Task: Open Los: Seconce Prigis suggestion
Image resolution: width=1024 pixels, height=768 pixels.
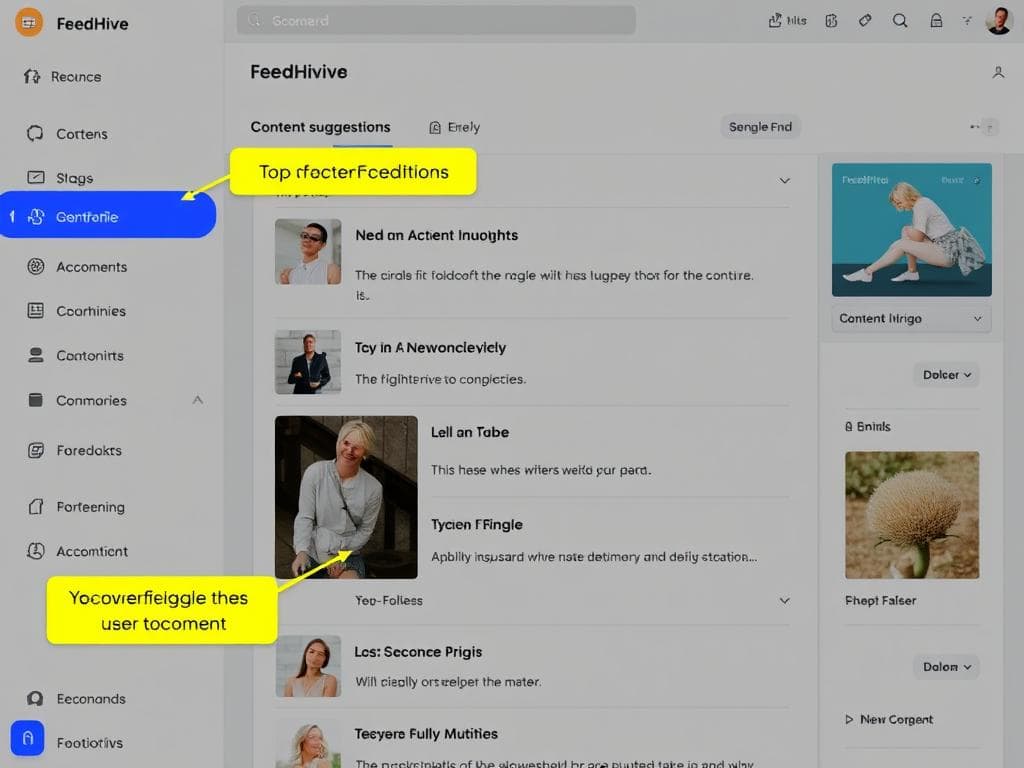Action: [418, 652]
